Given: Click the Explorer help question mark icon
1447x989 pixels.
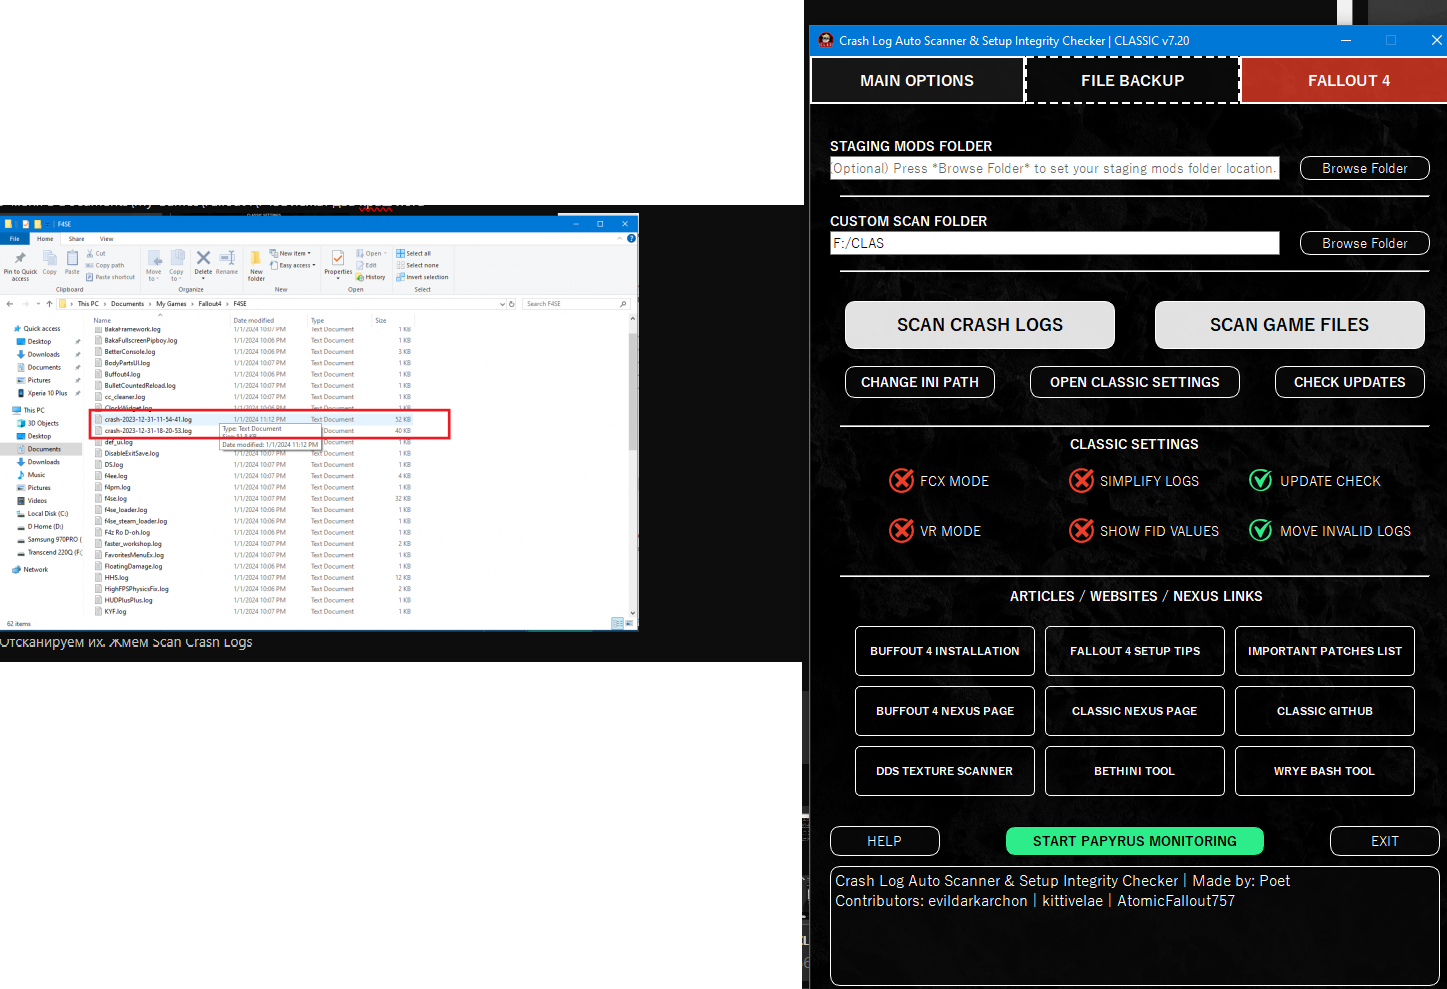Looking at the screenshot, I should pyautogui.click(x=631, y=239).
